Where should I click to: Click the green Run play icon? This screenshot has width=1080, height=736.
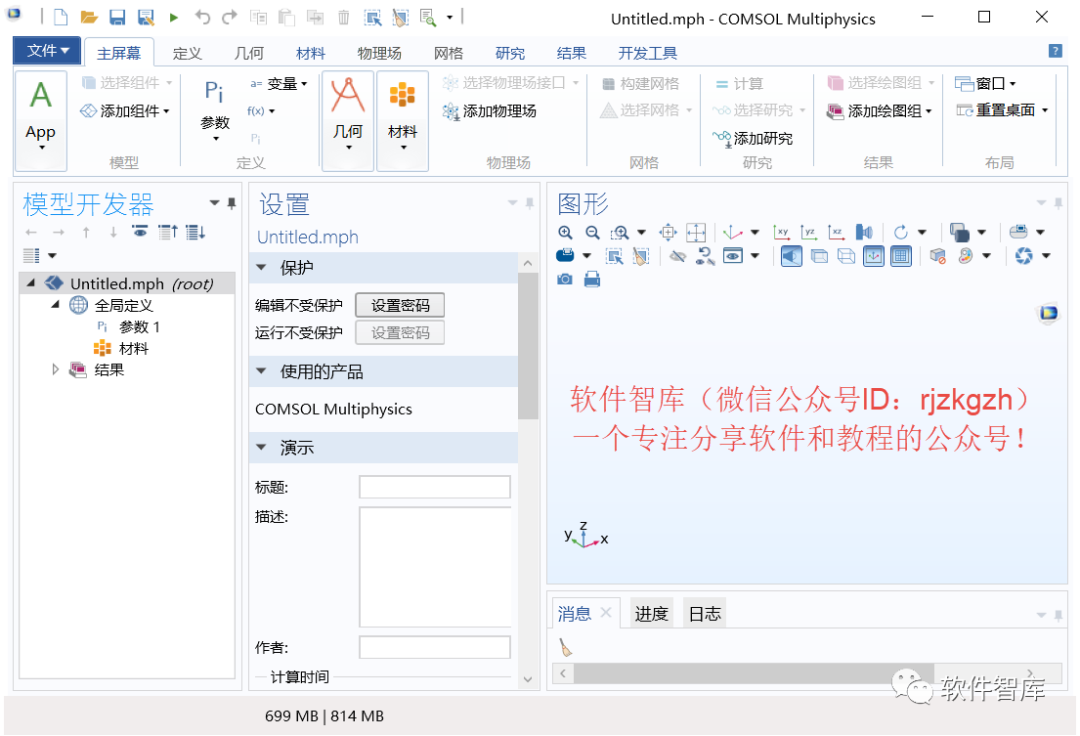tap(174, 17)
